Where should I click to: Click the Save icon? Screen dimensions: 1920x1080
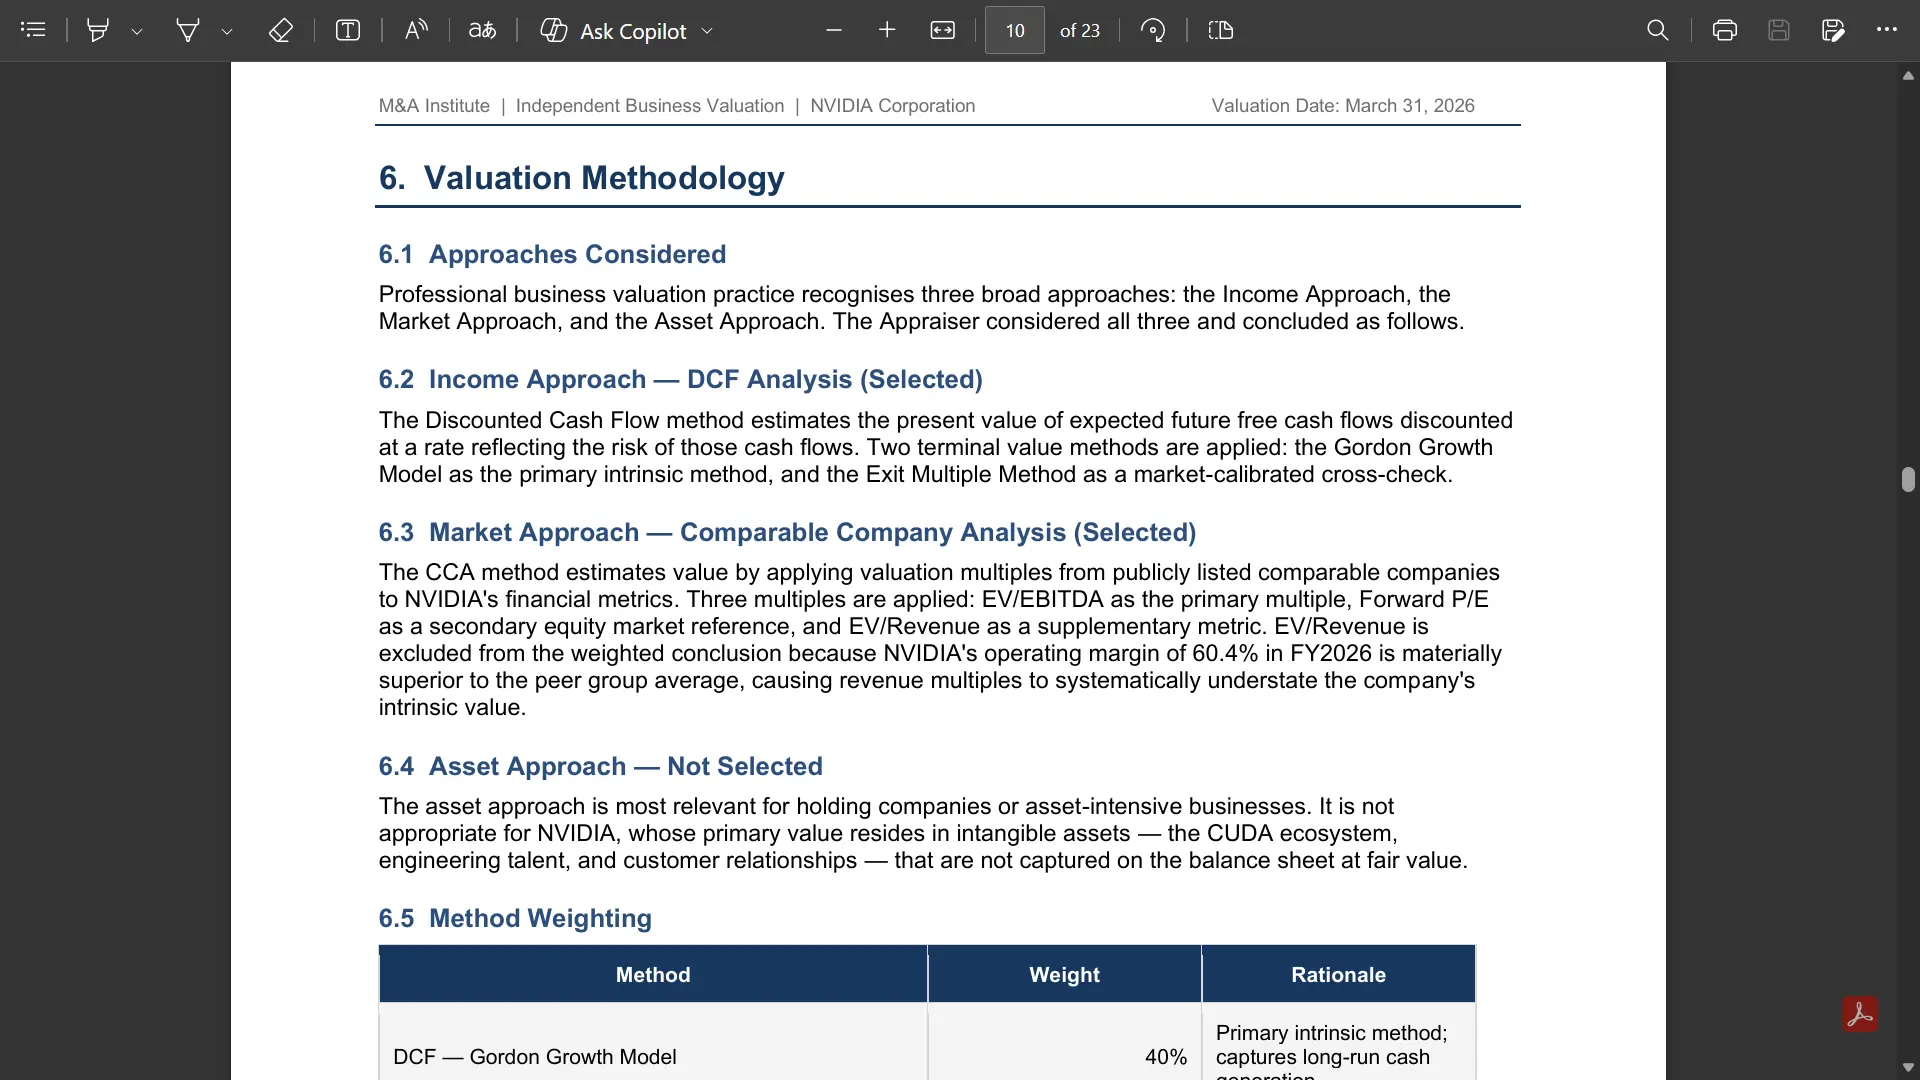tap(1779, 30)
